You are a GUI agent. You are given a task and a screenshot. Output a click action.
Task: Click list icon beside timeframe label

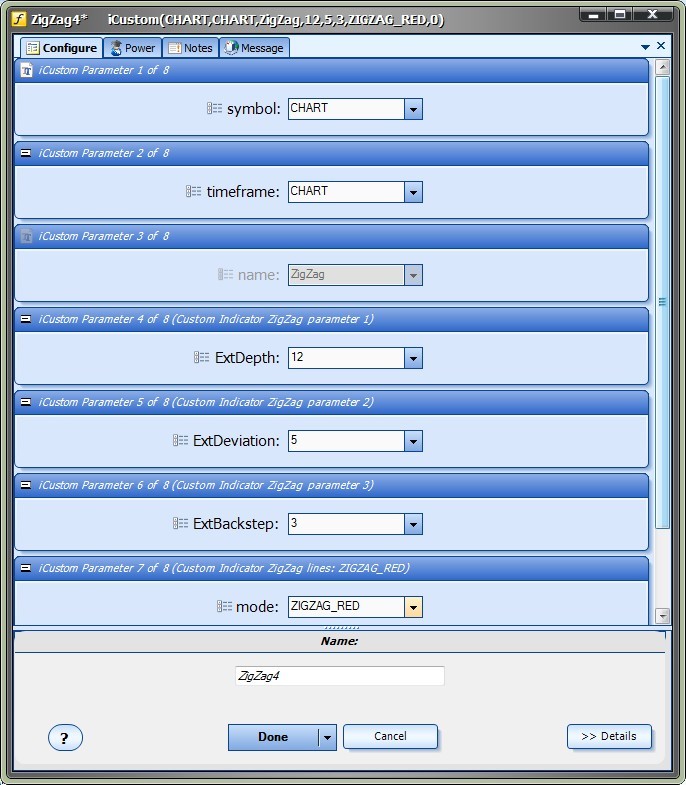pyautogui.click(x=193, y=191)
